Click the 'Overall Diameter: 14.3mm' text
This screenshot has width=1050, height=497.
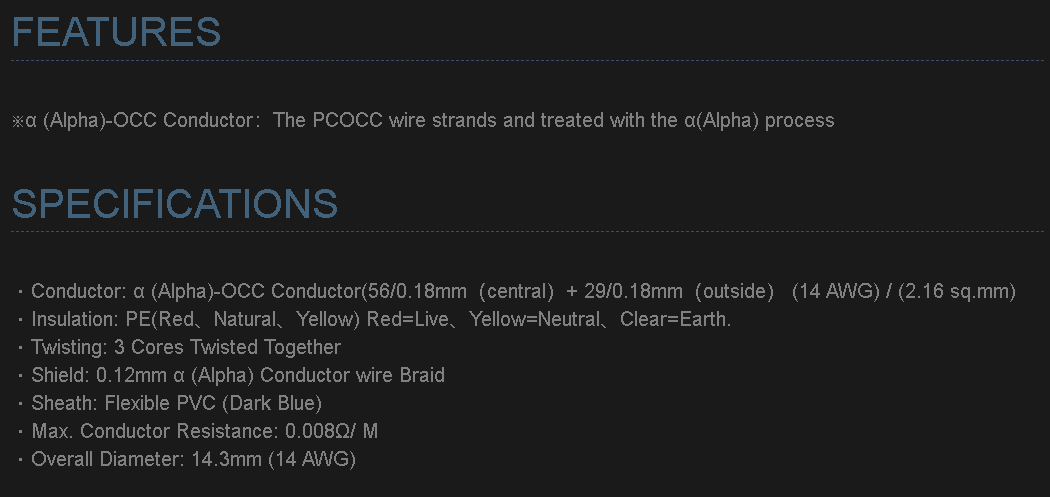point(147,460)
